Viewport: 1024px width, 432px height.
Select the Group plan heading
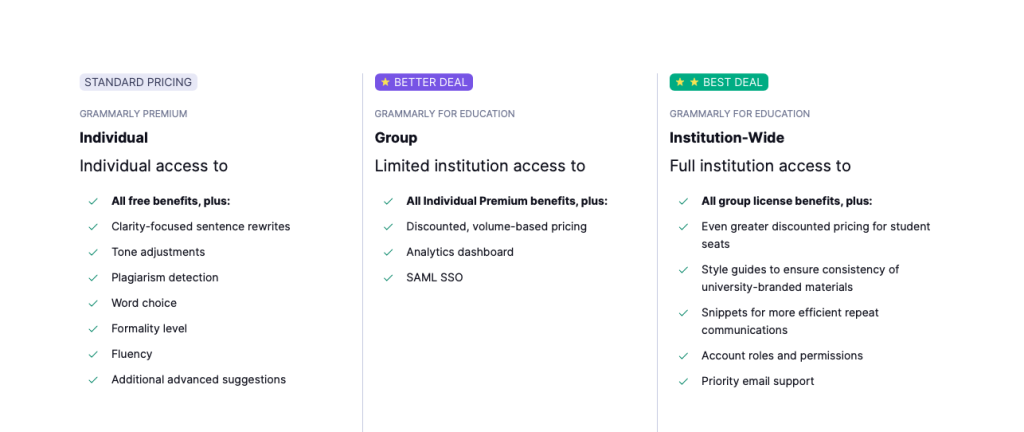click(396, 138)
